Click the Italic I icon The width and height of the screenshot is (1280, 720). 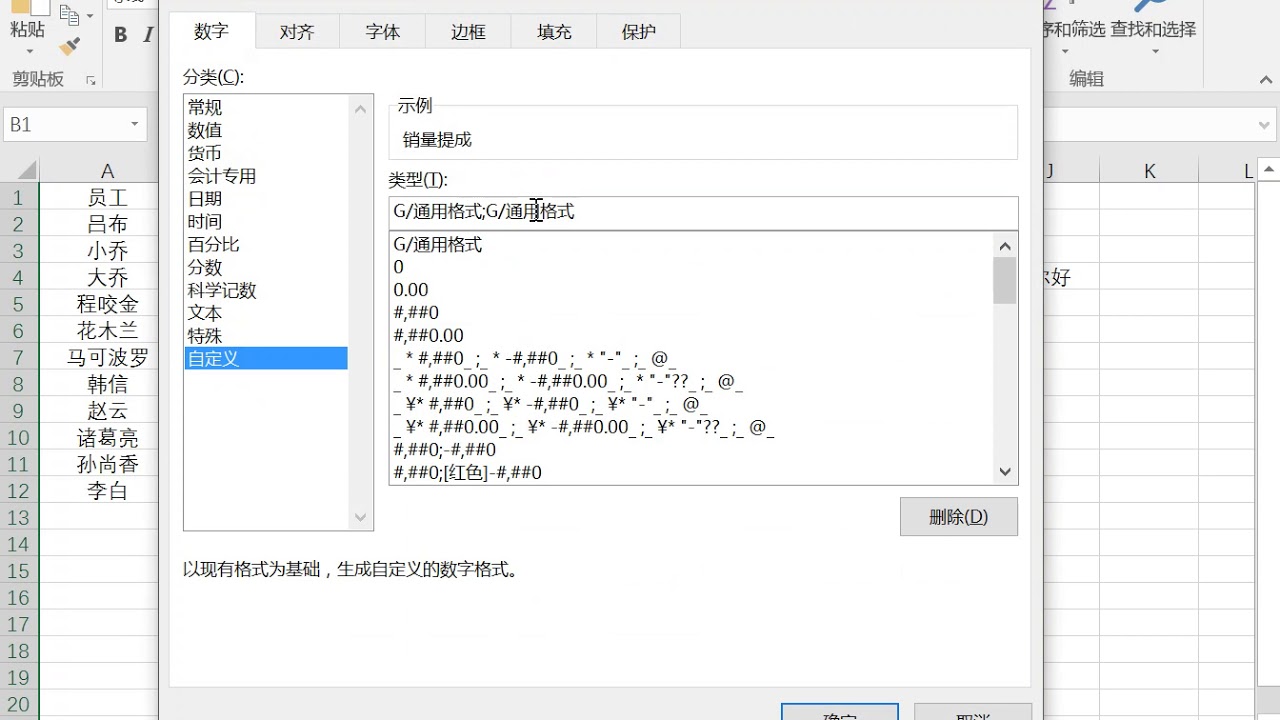[148, 34]
